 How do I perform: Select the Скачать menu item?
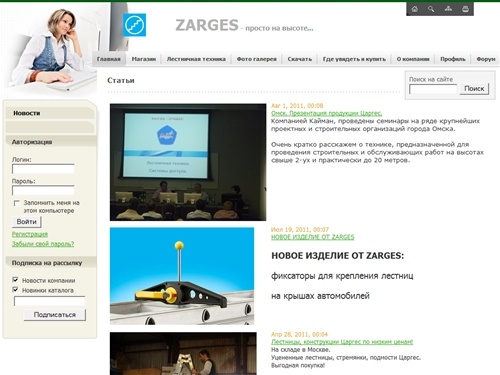click(x=300, y=59)
